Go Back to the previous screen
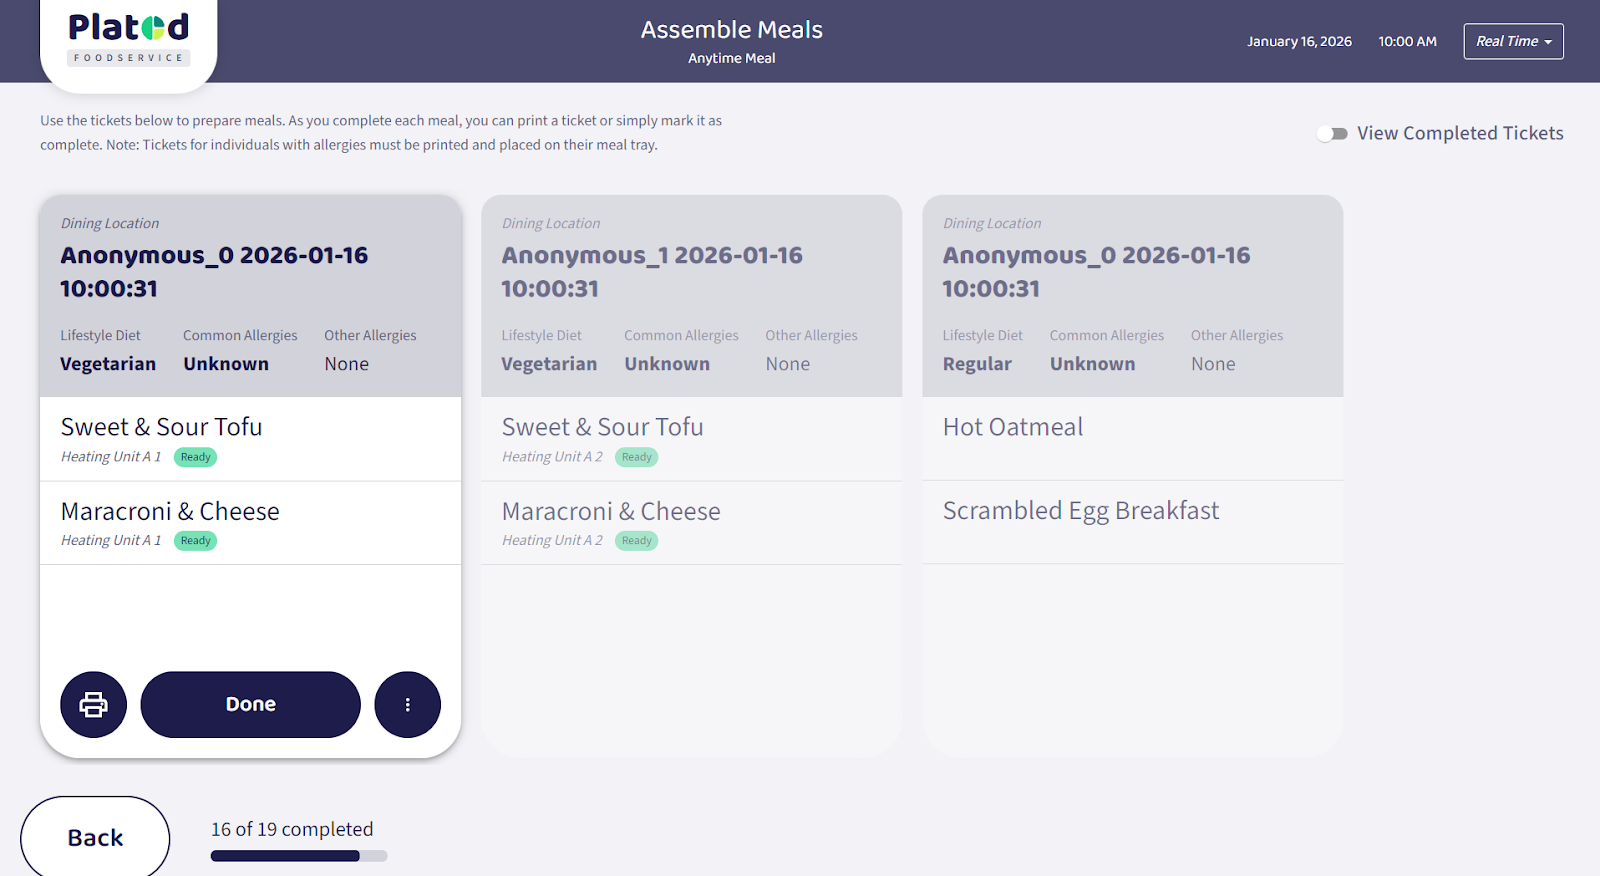1600x876 pixels. 95,838
